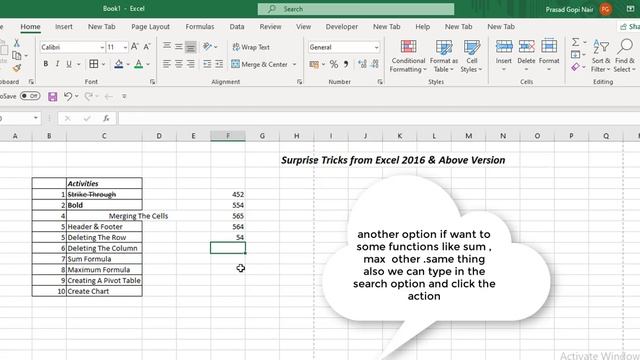Click the Font Color letter A icon

[139, 64]
